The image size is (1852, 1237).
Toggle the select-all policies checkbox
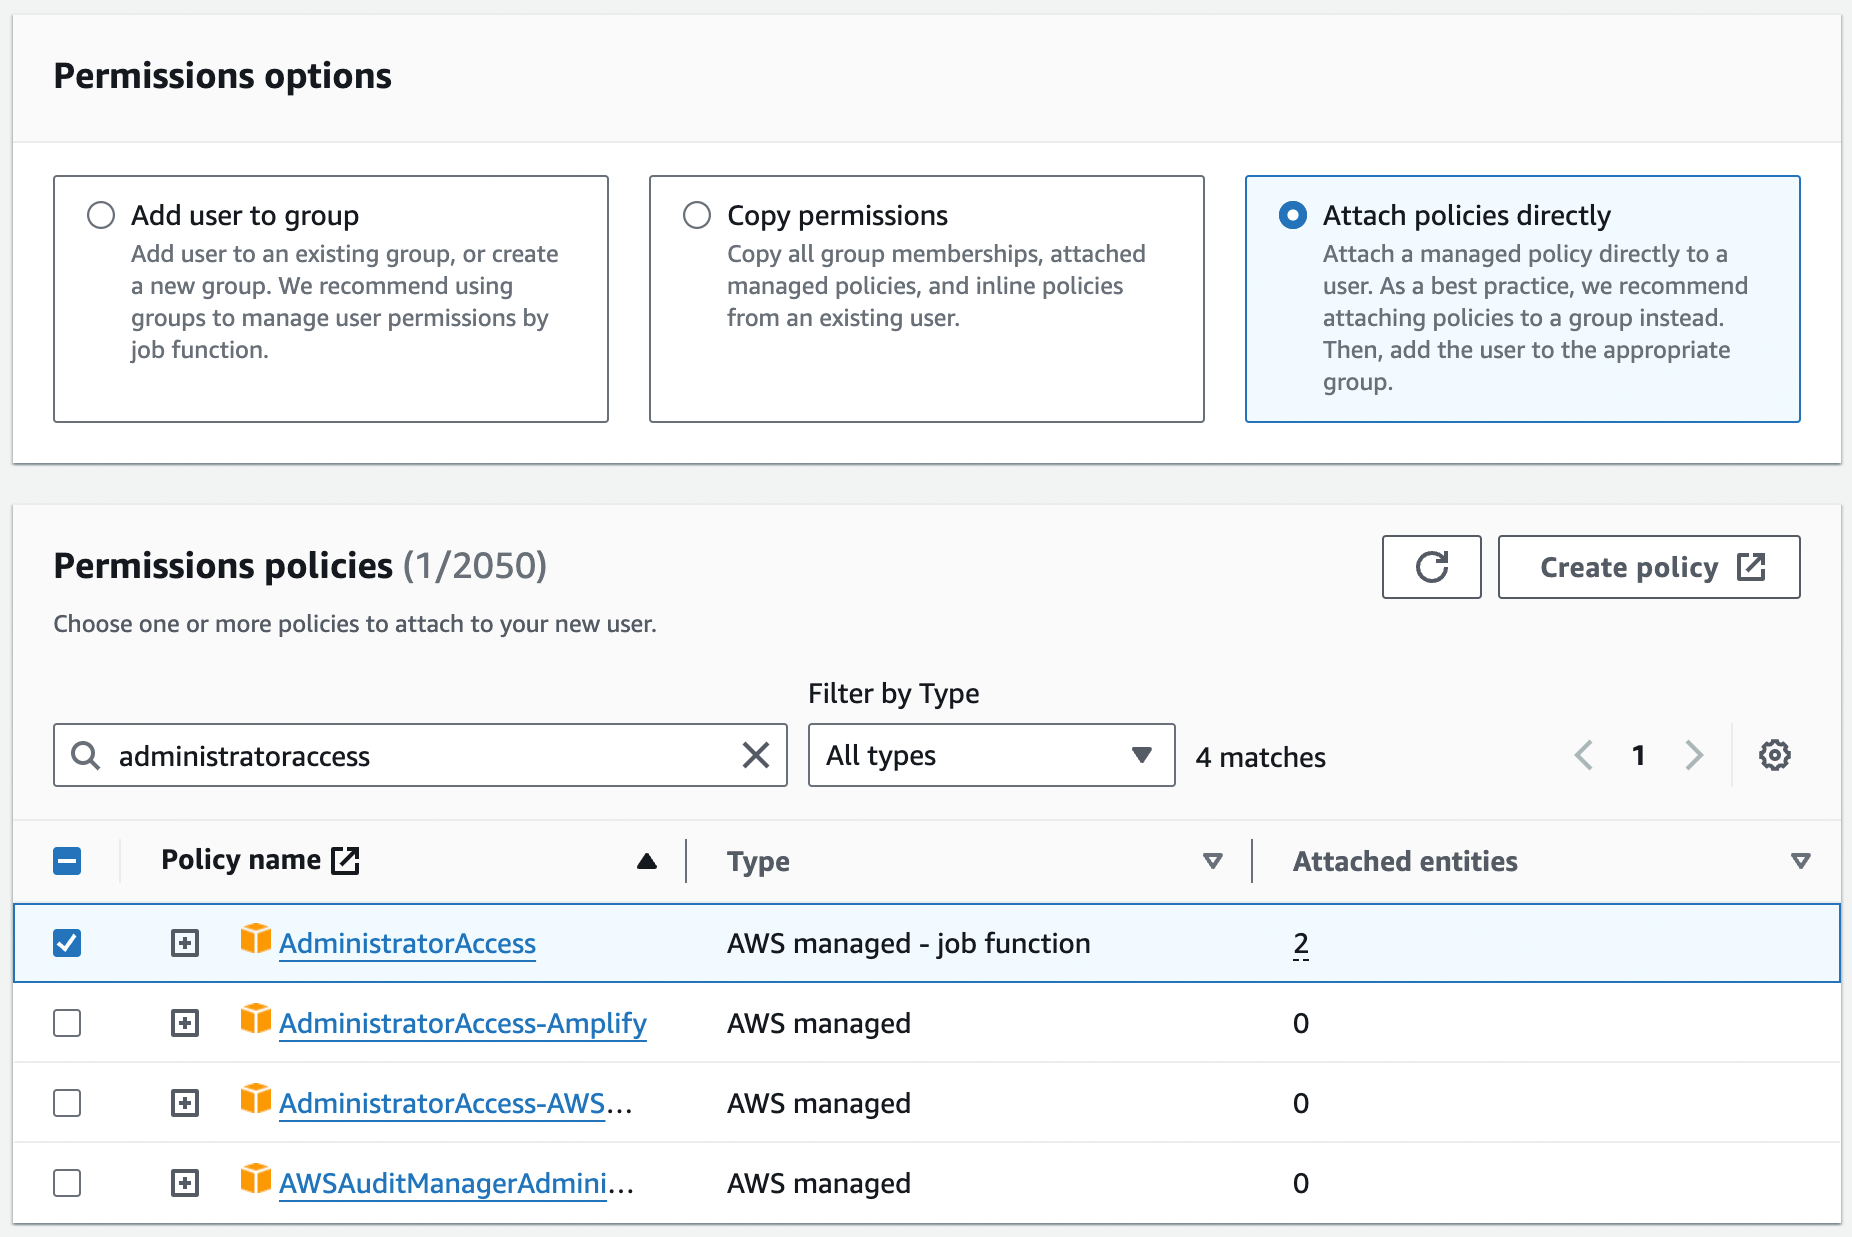(67, 861)
